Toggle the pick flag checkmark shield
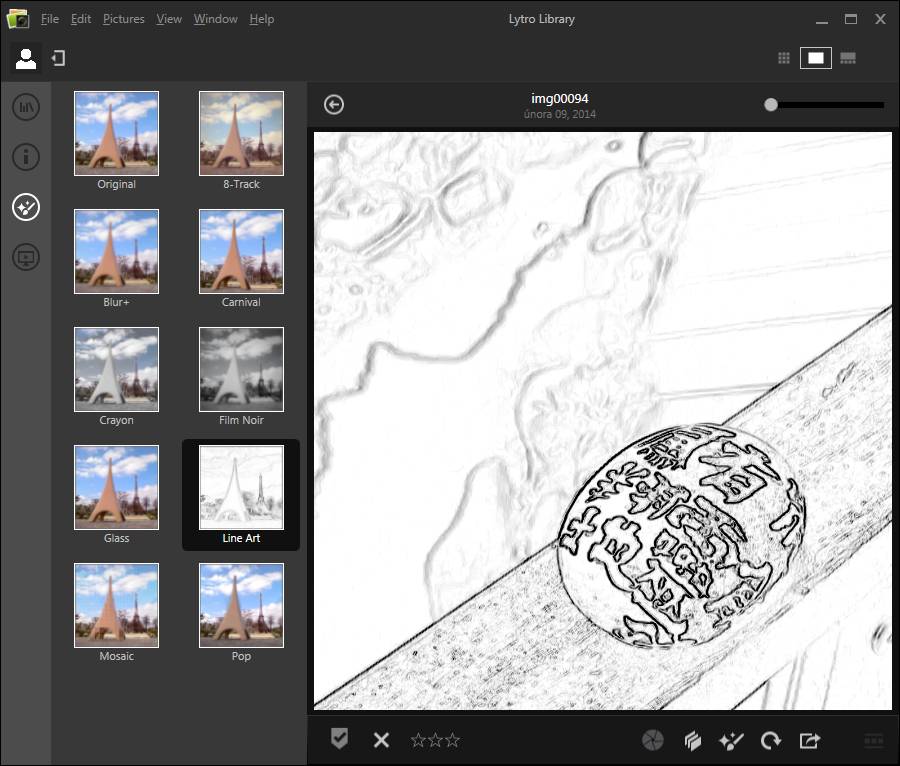 pyautogui.click(x=340, y=739)
